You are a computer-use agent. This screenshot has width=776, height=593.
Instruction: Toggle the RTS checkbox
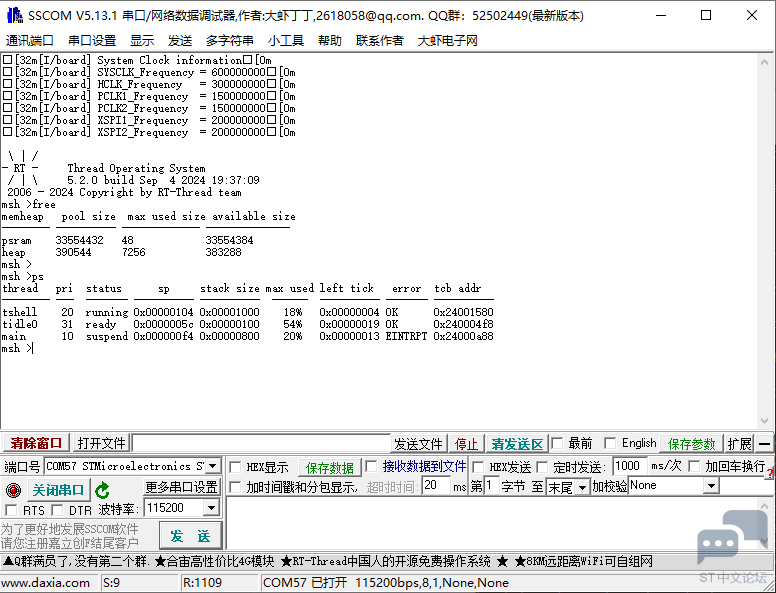point(11,510)
